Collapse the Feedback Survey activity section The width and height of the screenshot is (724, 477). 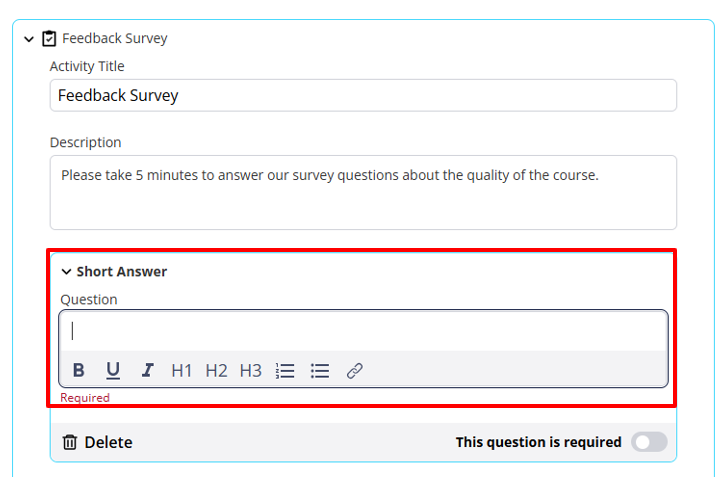pyautogui.click(x=29, y=39)
